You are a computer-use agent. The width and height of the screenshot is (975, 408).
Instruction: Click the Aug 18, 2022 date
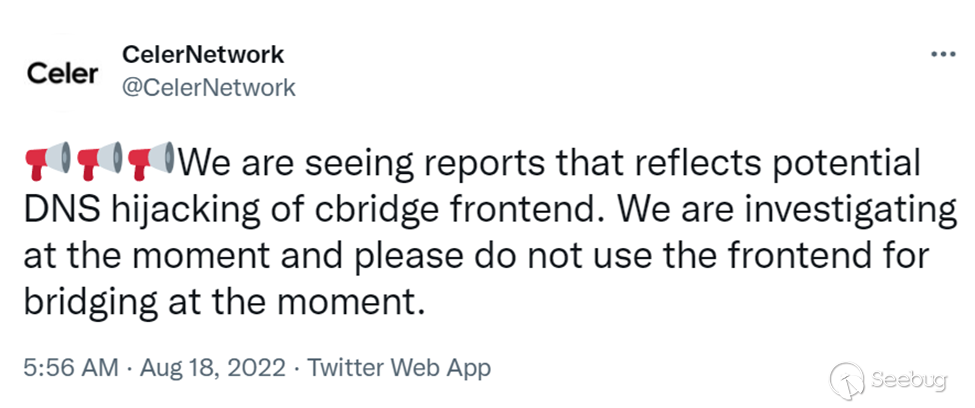pyautogui.click(x=212, y=368)
